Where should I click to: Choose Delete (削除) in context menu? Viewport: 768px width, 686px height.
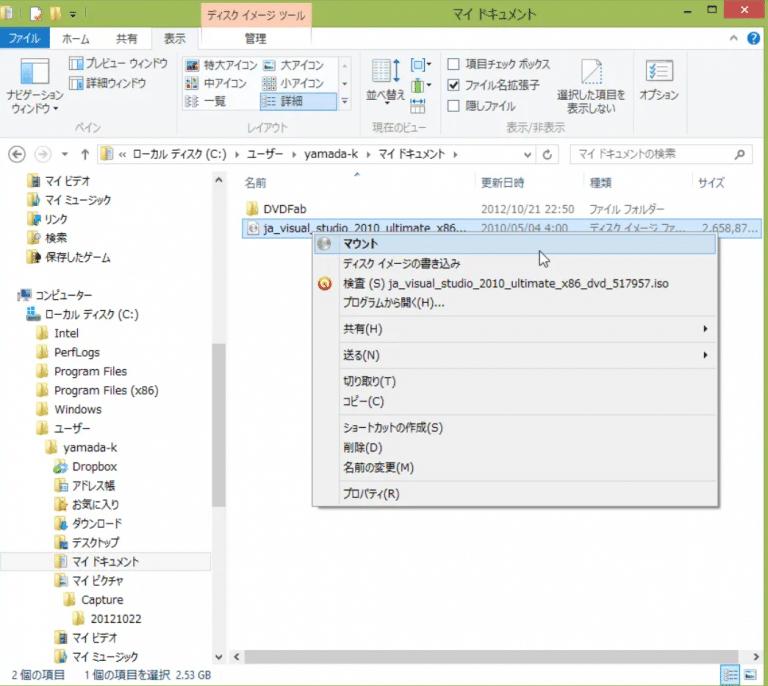click(x=515, y=448)
